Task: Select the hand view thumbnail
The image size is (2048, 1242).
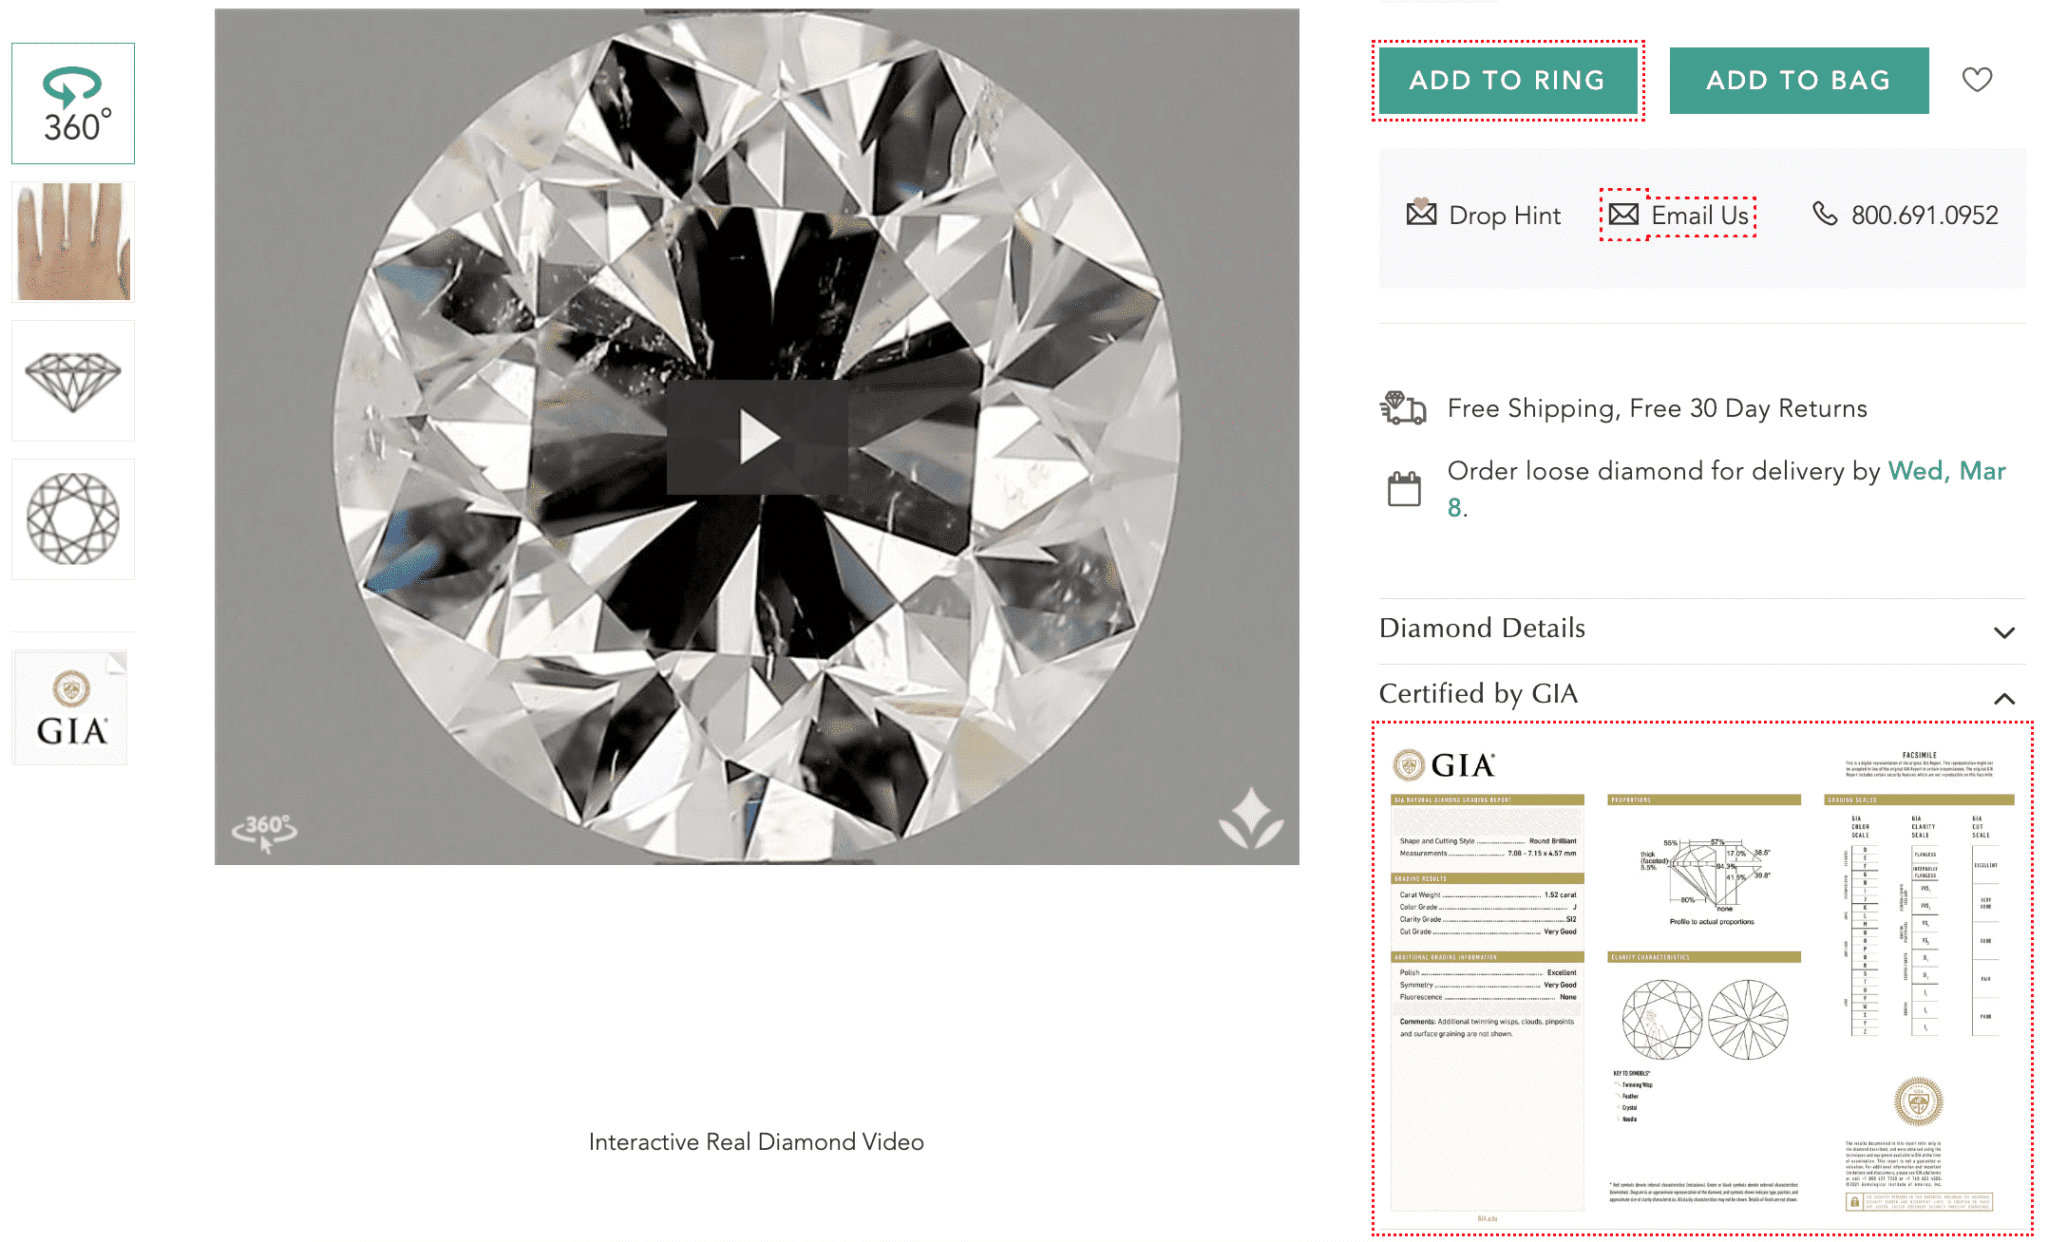Action: click(x=73, y=242)
